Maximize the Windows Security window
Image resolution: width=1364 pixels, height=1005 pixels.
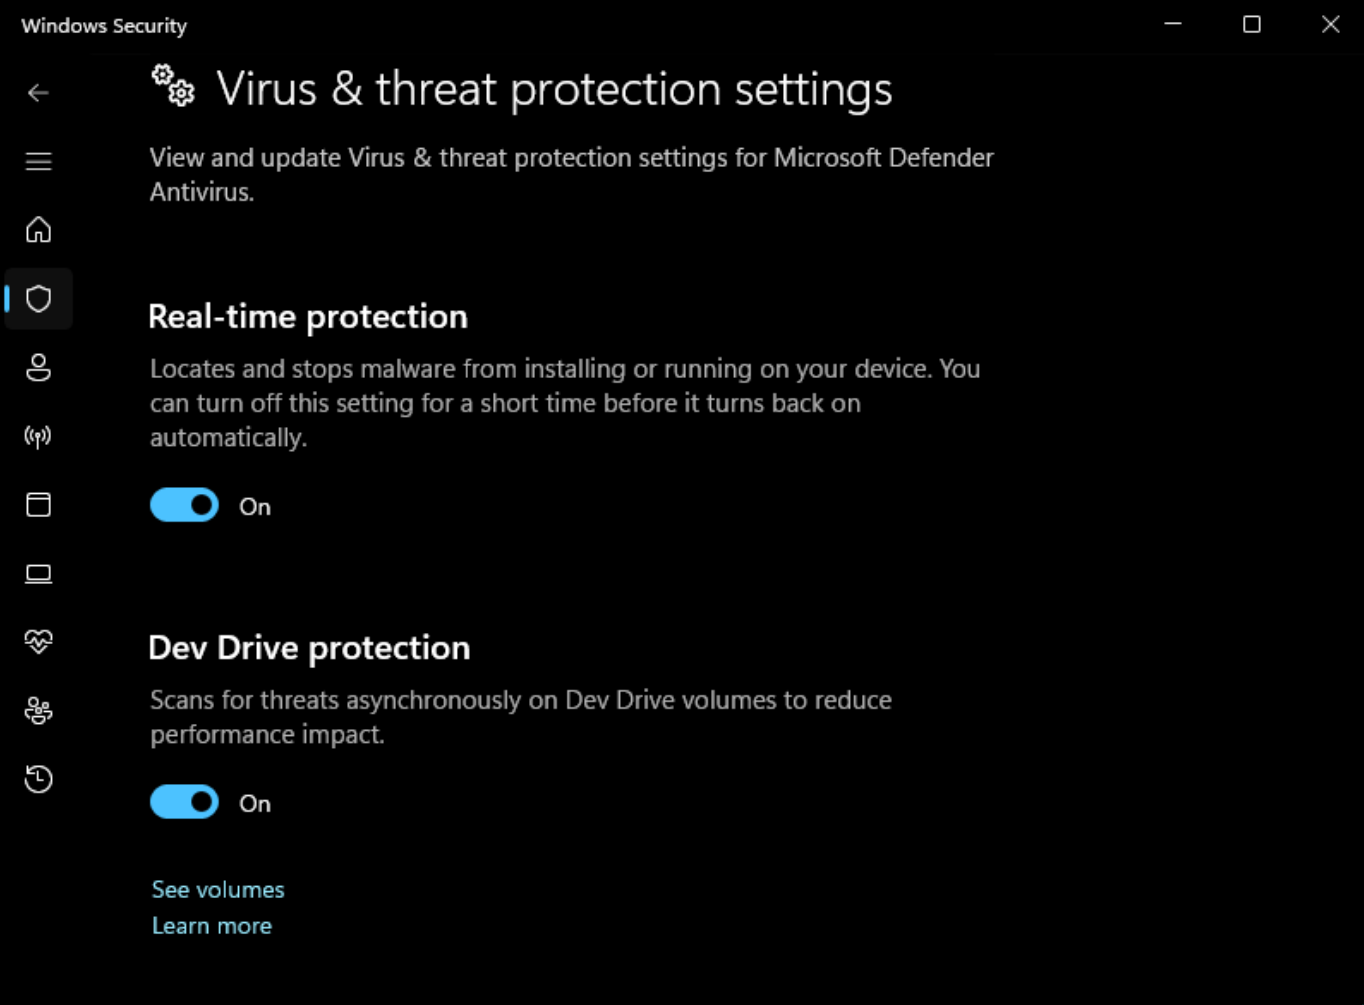pos(1251,25)
